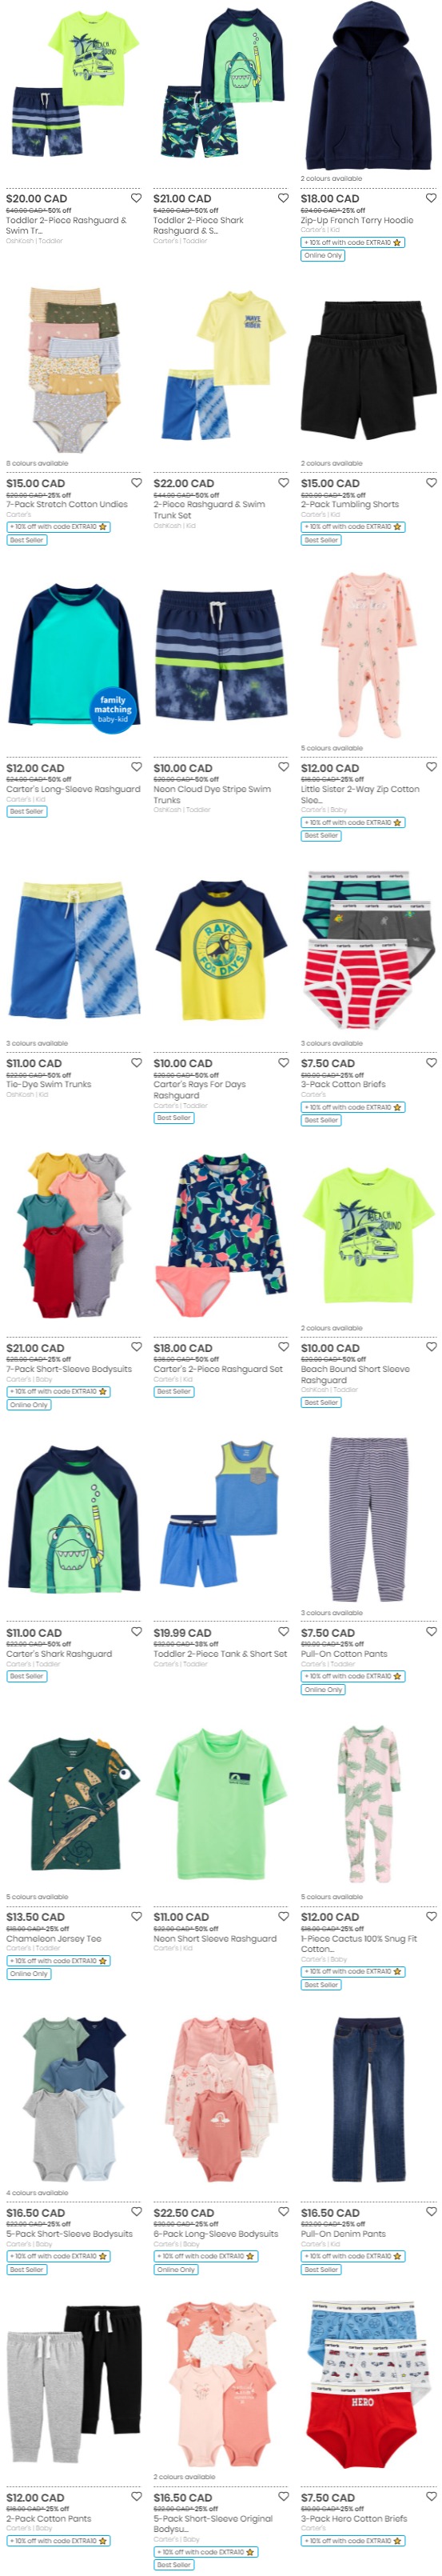442x2576 pixels.
Task: Toggle favorite on Pull-On Denim Pants
Action: pos(431,2211)
